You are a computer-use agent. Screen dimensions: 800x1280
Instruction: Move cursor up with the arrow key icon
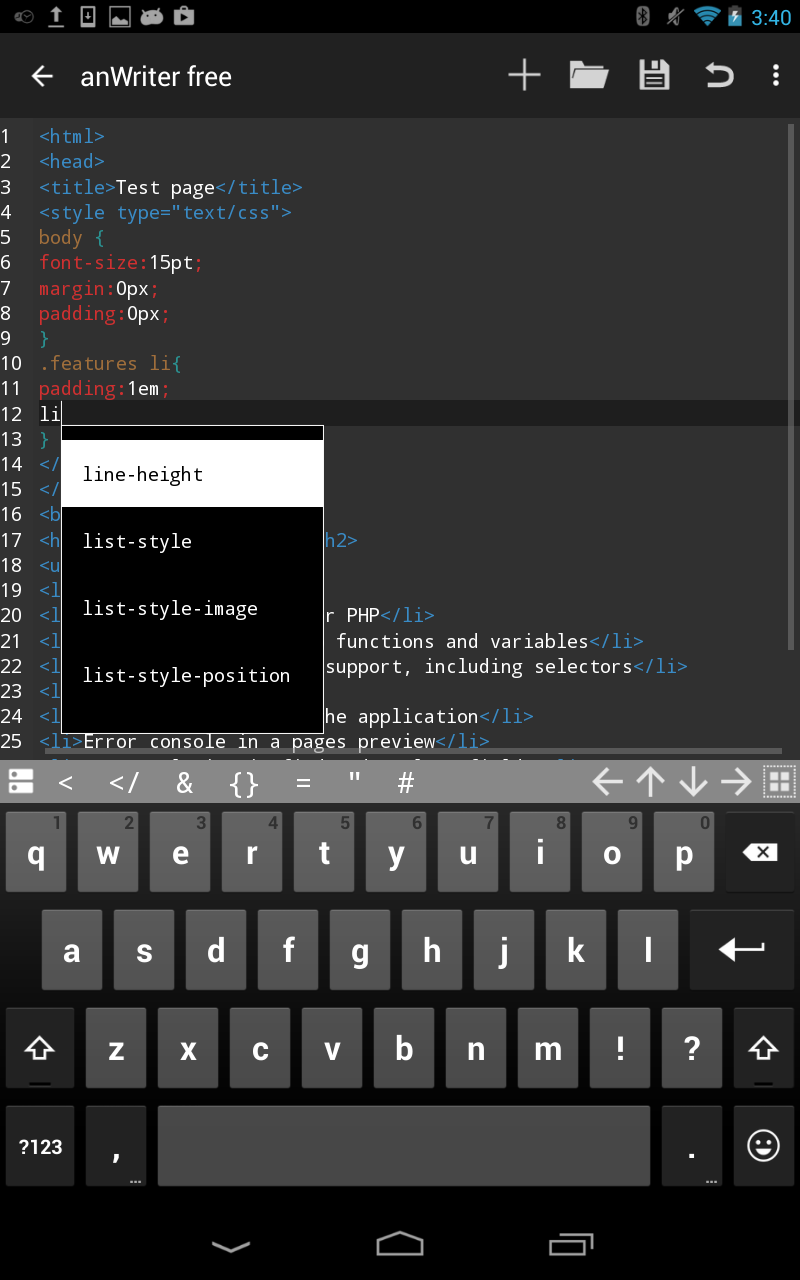(x=651, y=782)
